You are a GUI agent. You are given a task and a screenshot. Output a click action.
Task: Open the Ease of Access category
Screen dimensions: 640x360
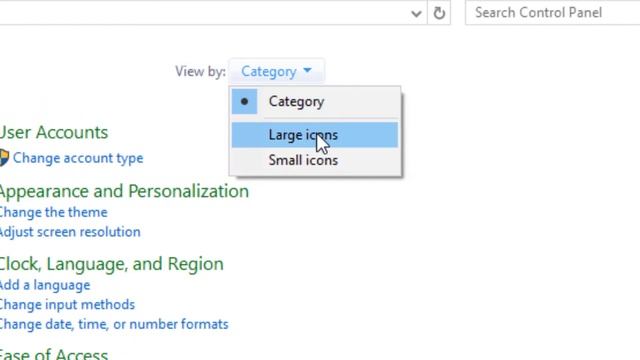coord(54,353)
